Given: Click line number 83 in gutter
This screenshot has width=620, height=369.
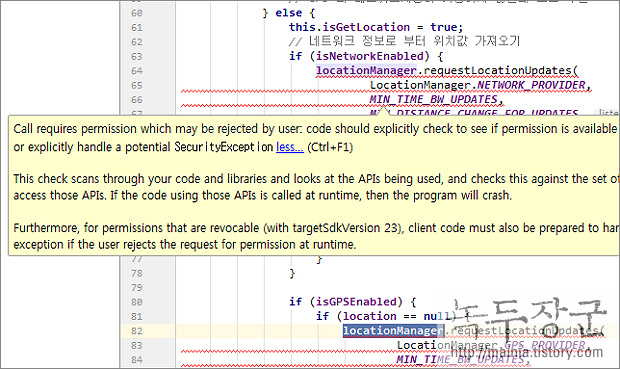Looking at the screenshot, I should pyautogui.click(x=137, y=345).
